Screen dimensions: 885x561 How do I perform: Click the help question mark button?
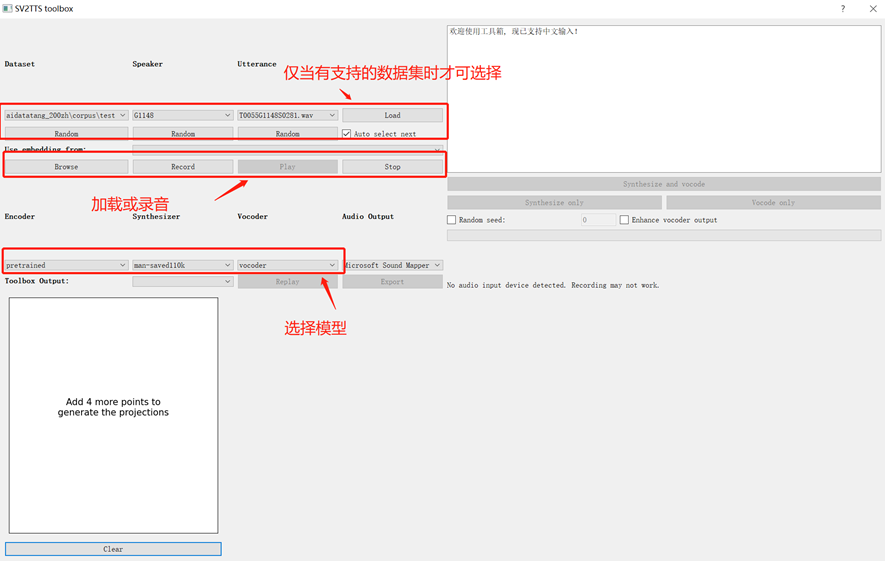[x=843, y=8]
